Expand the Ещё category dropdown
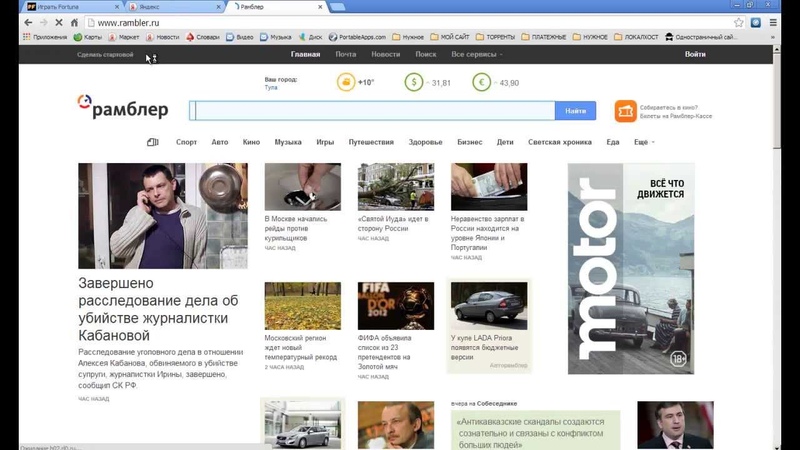This screenshot has height=450, width=800. [x=644, y=142]
